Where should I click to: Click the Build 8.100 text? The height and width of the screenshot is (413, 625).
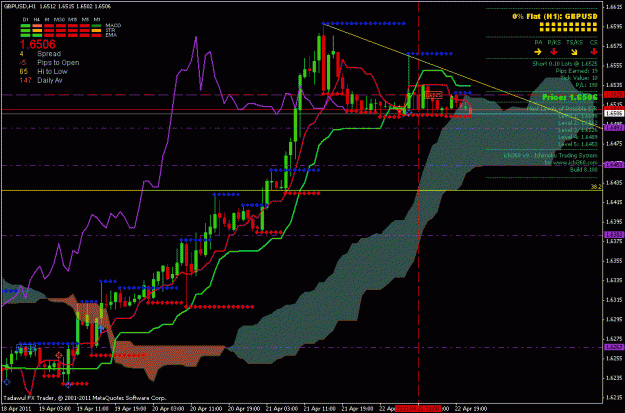point(584,169)
